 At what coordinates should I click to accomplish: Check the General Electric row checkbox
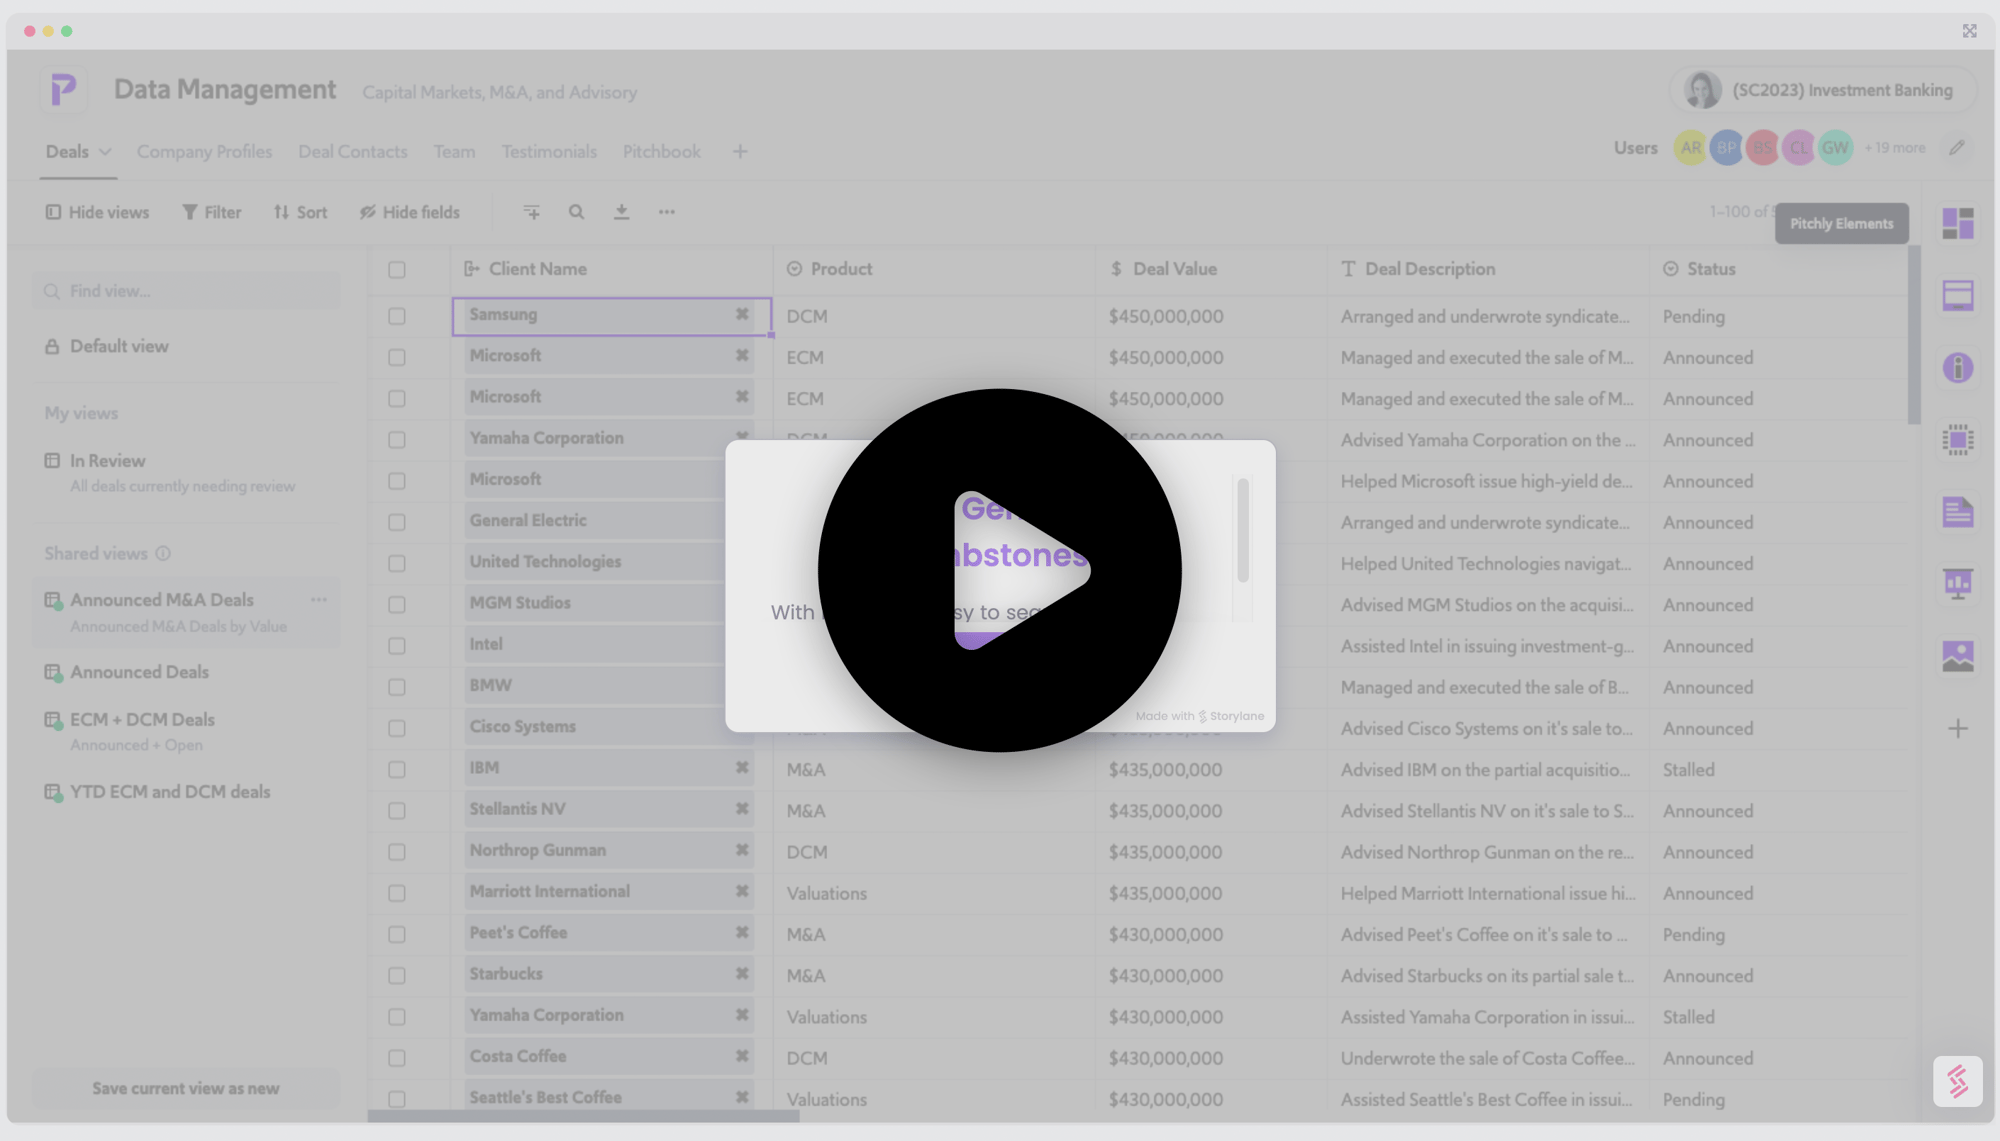click(397, 522)
